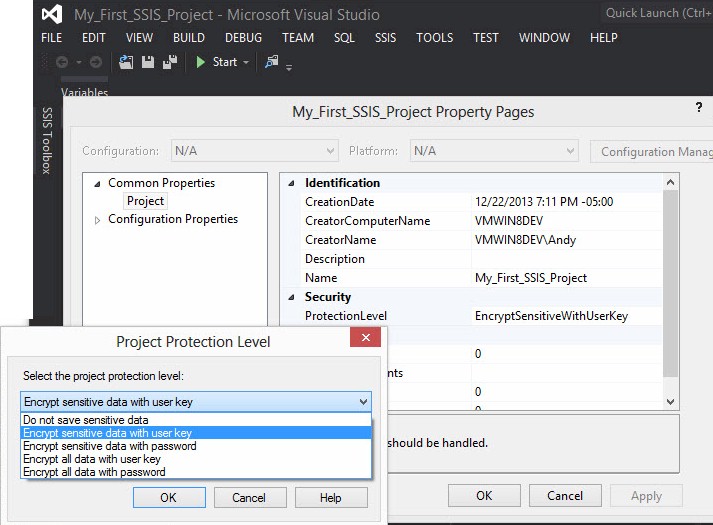The image size is (713, 525).
Task: Select the Project tree item
Action: click(146, 201)
